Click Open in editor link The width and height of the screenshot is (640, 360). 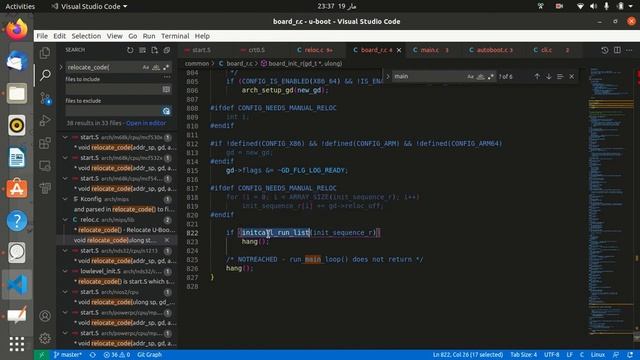pyautogui.click(x=146, y=123)
